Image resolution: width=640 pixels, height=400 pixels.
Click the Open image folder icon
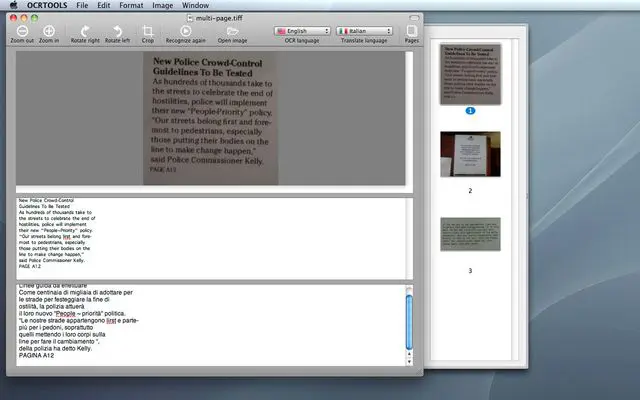coord(232,31)
